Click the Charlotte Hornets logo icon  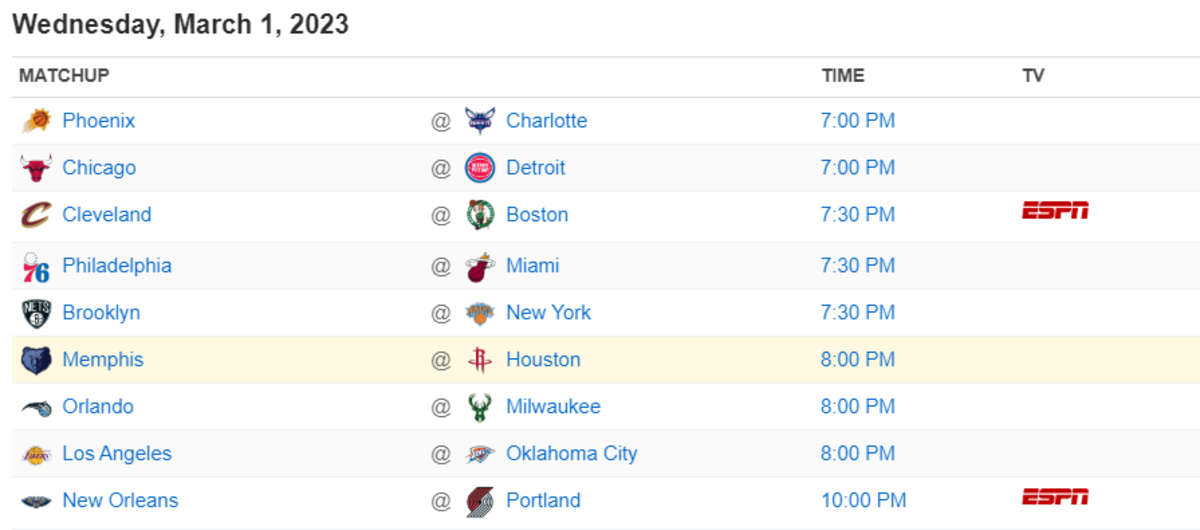pos(480,121)
